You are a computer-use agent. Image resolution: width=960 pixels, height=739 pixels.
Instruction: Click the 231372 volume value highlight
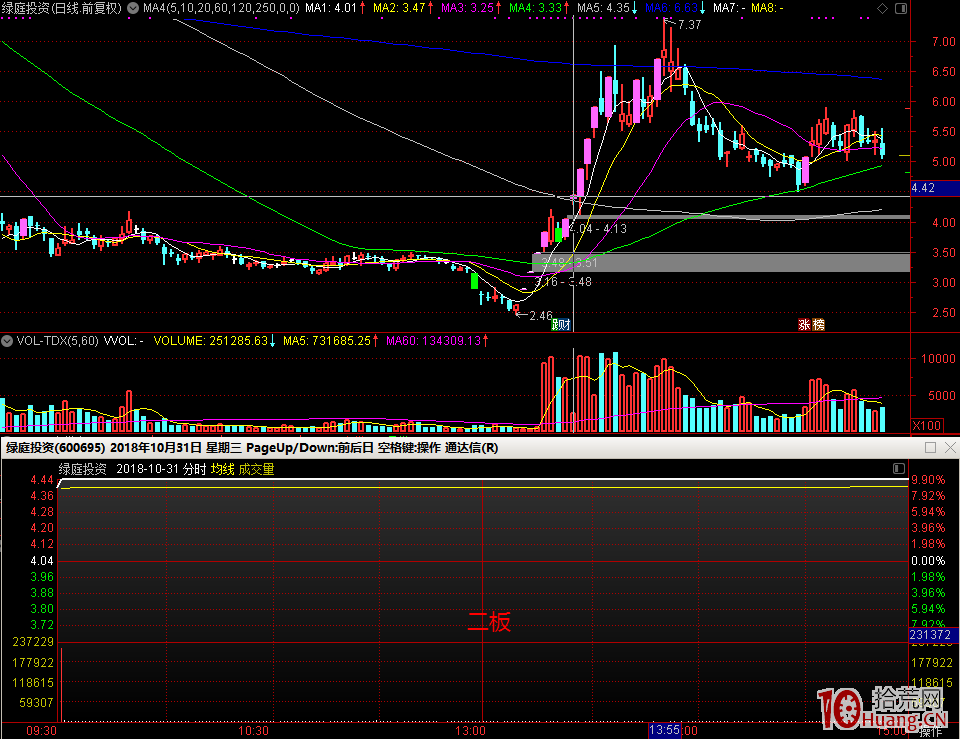point(929,635)
